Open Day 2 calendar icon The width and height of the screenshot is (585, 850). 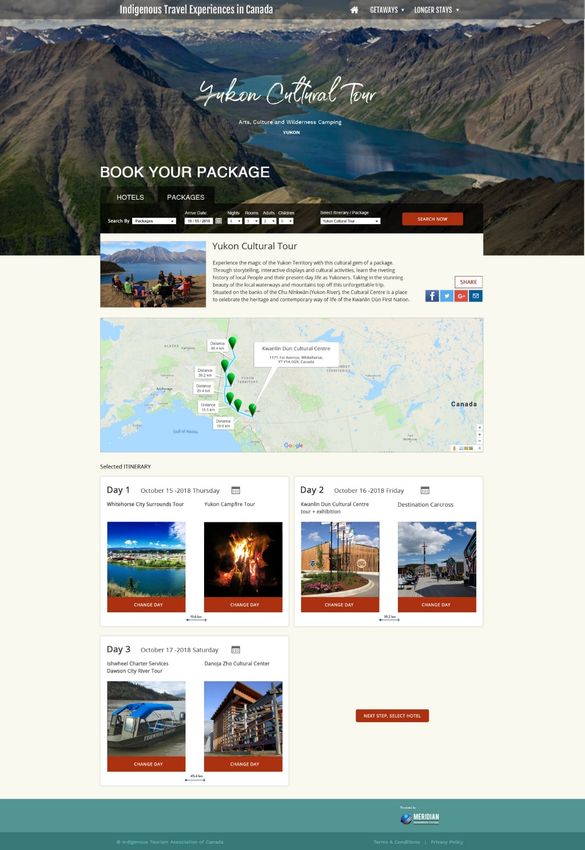(x=425, y=490)
